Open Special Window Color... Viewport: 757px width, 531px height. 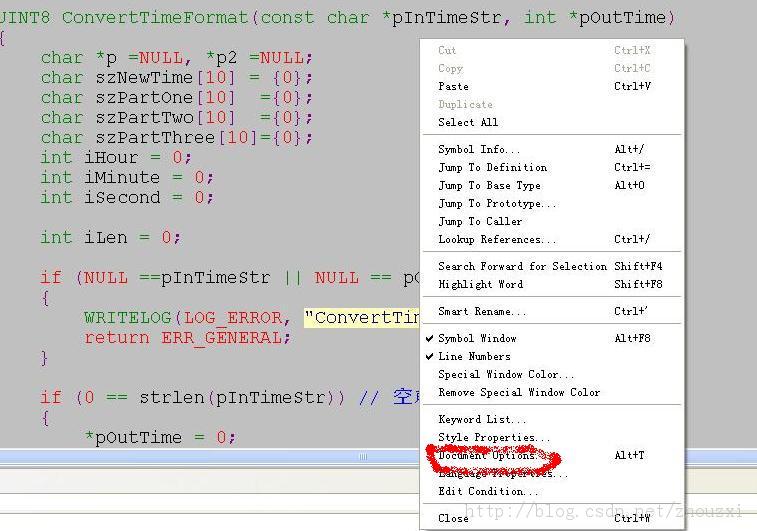click(x=551, y=375)
